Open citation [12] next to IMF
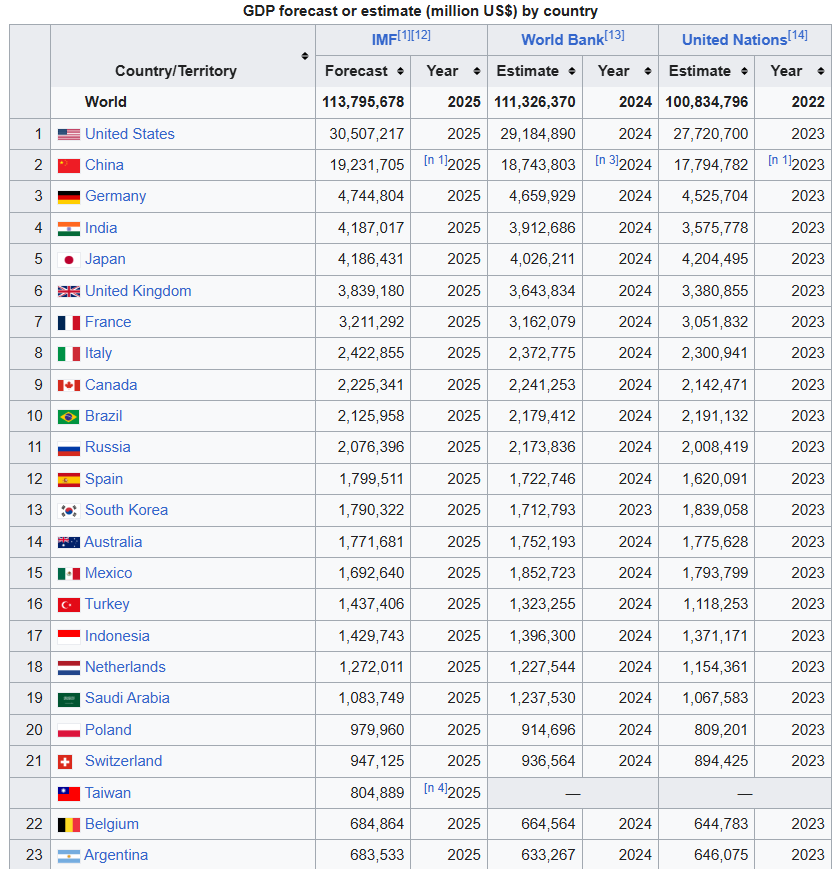 click(421, 35)
